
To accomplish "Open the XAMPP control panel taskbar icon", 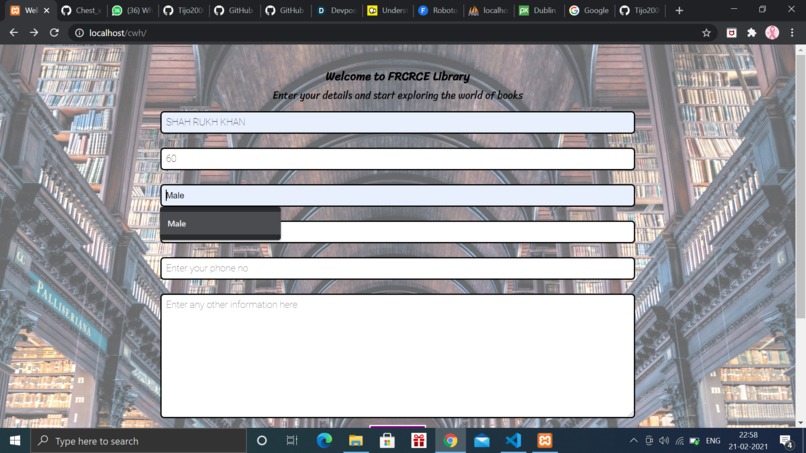I will pos(544,441).
